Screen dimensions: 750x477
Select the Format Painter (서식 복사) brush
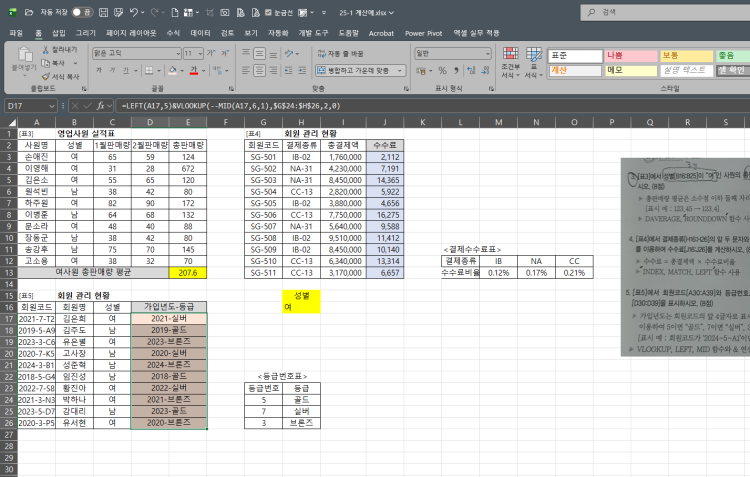click(46, 75)
